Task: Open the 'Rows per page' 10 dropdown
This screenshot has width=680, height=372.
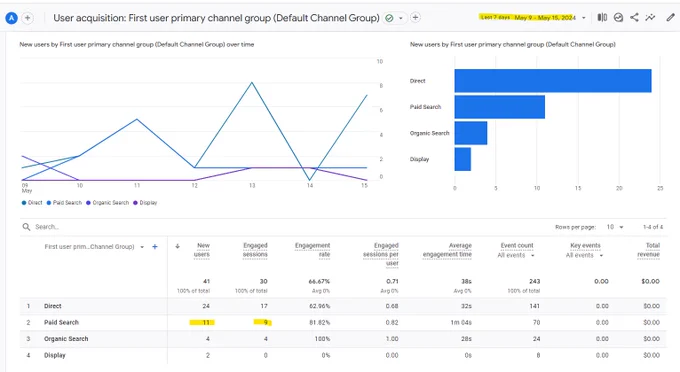Action: 615,227
